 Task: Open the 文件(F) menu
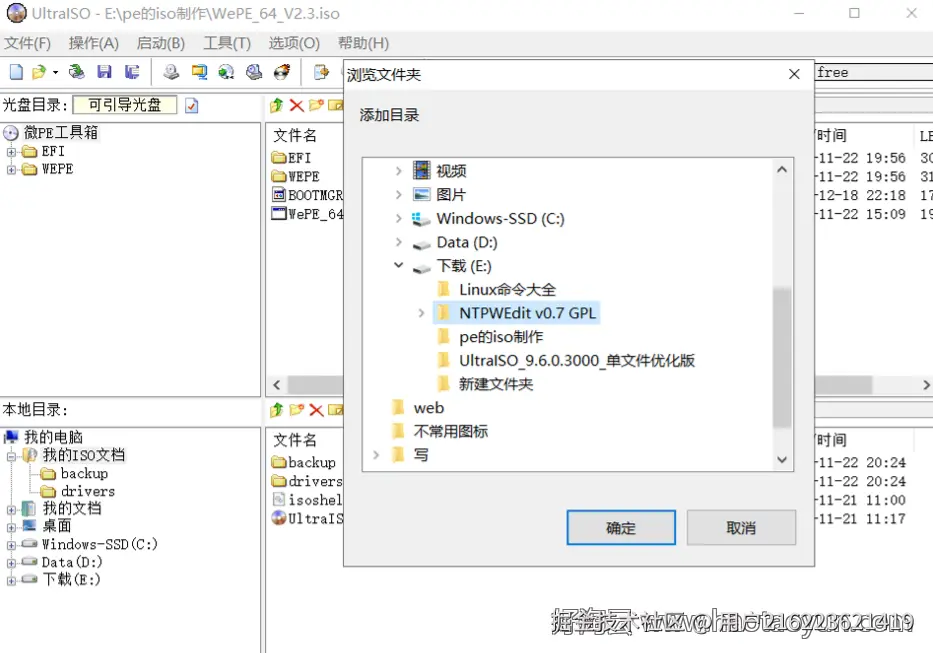pos(27,43)
